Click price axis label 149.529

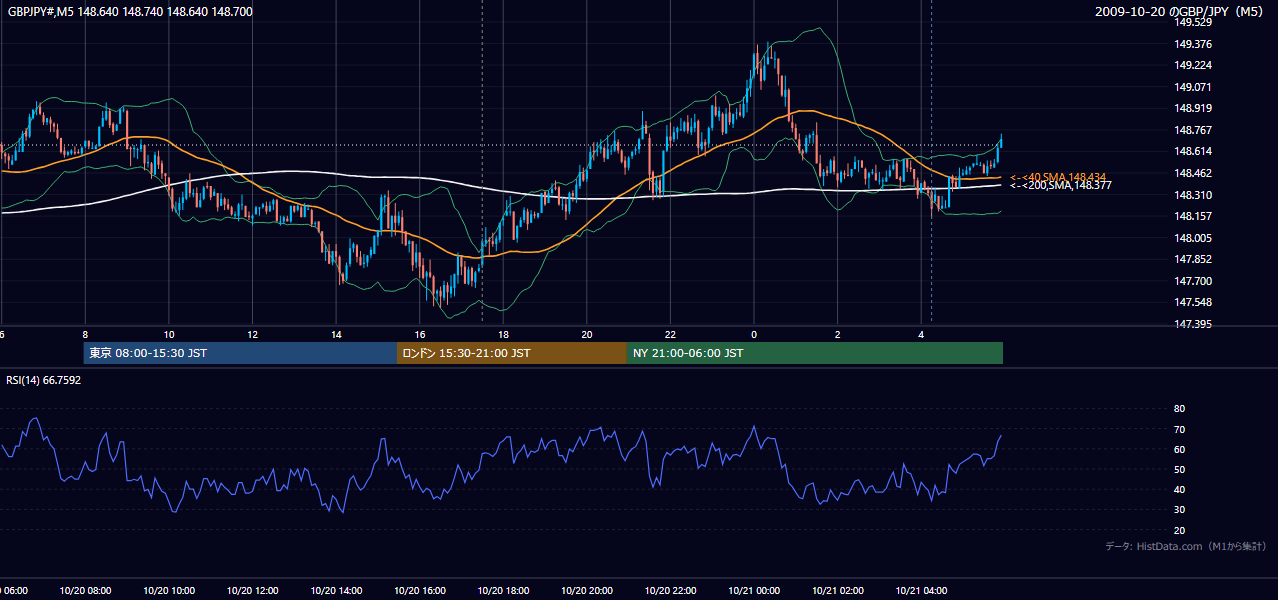(x=1194, y=22)
